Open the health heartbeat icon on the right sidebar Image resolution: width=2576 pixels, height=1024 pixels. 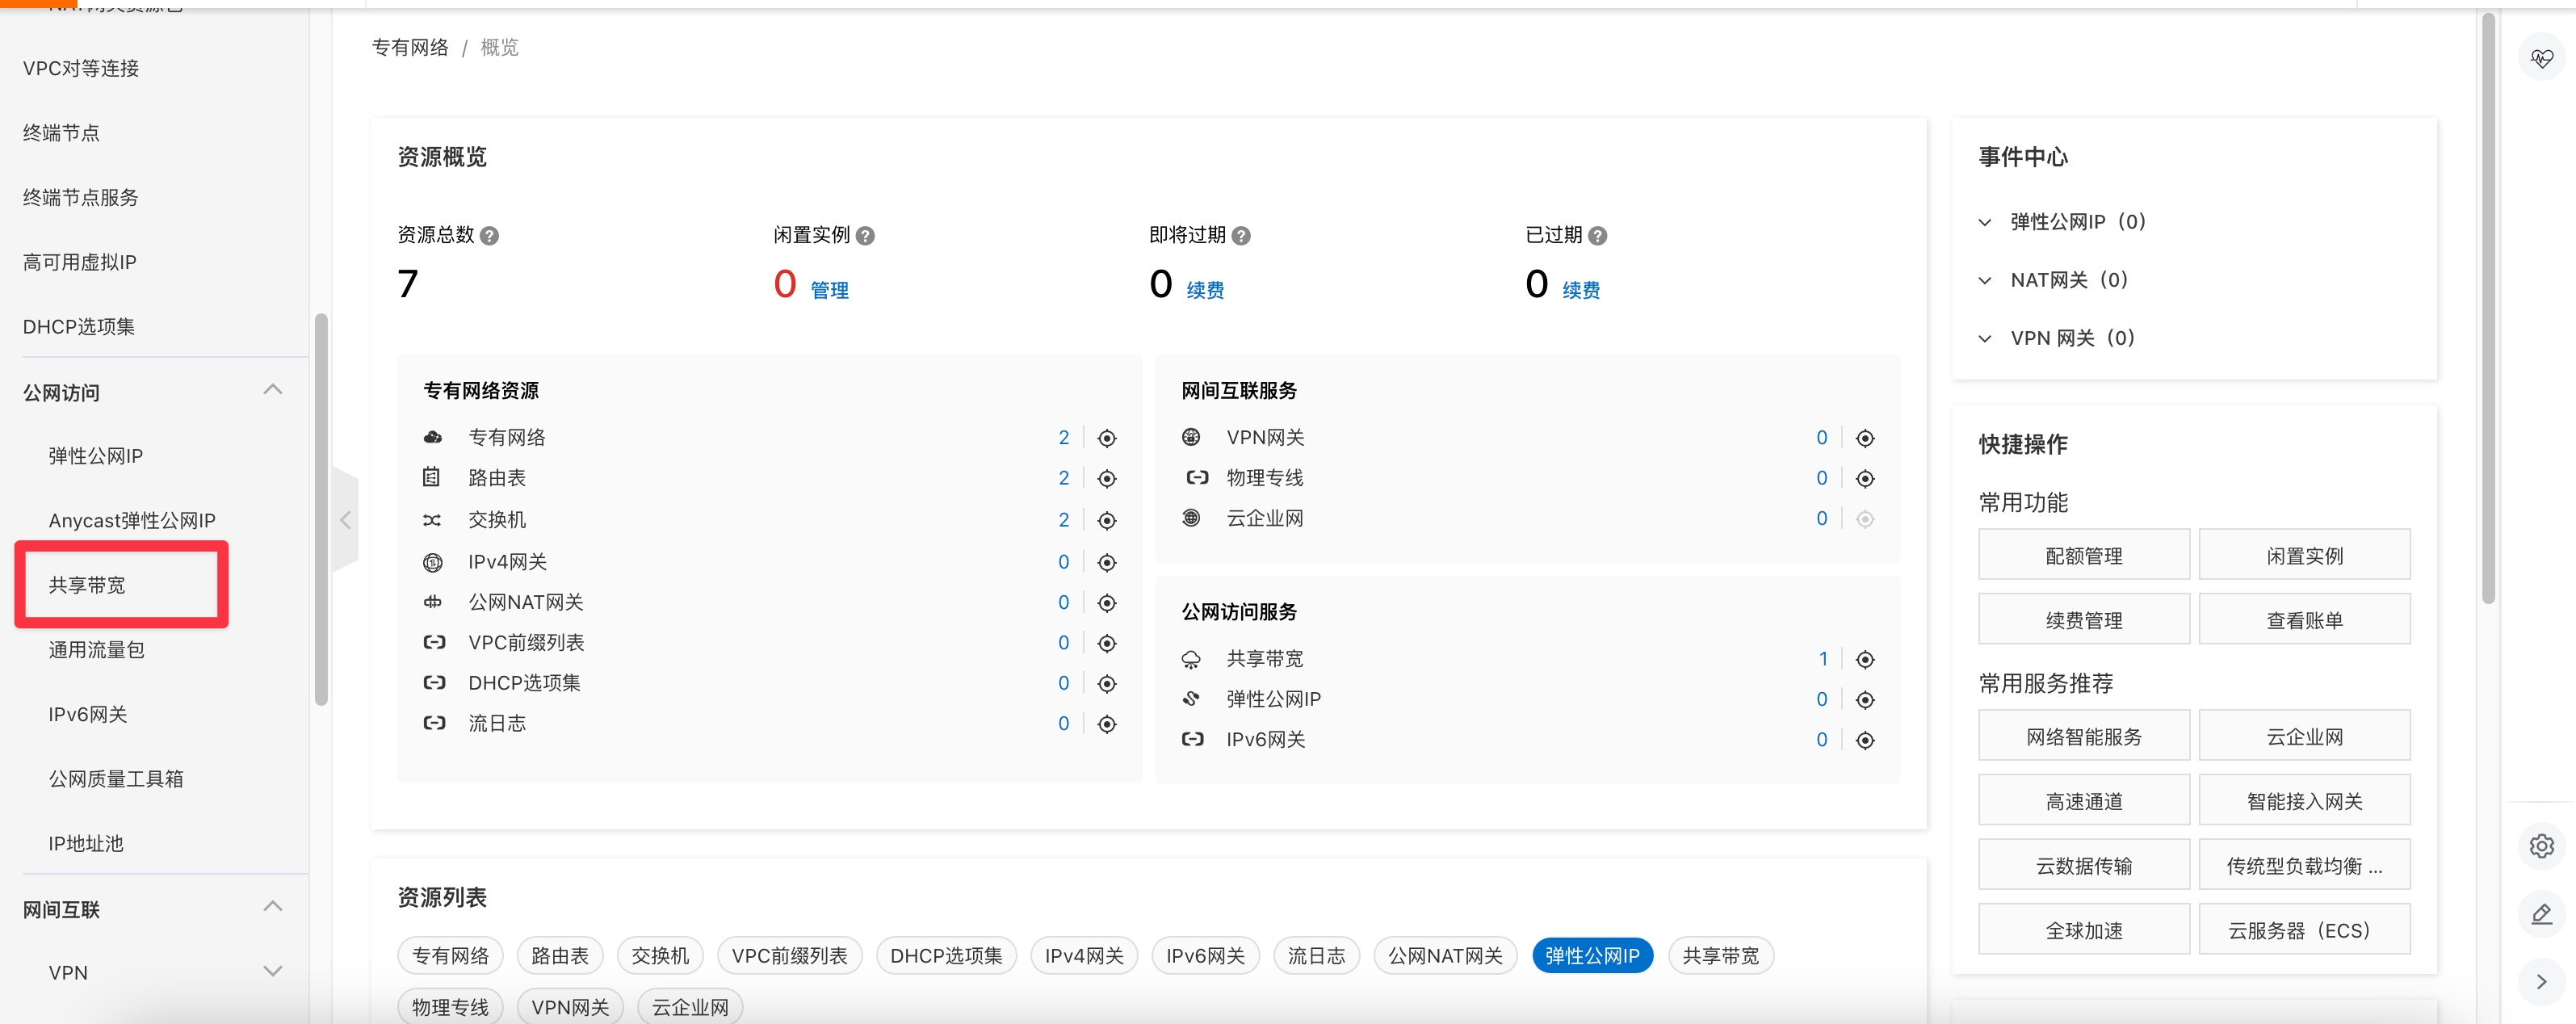(2541, 59)
